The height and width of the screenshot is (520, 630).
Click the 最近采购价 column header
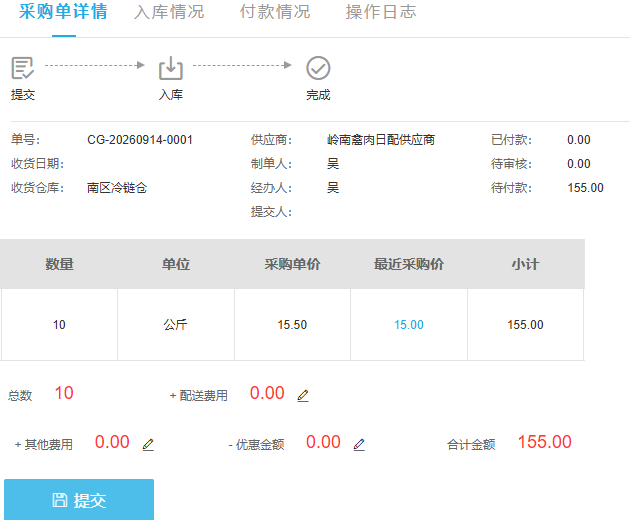(x=409, y=264)
